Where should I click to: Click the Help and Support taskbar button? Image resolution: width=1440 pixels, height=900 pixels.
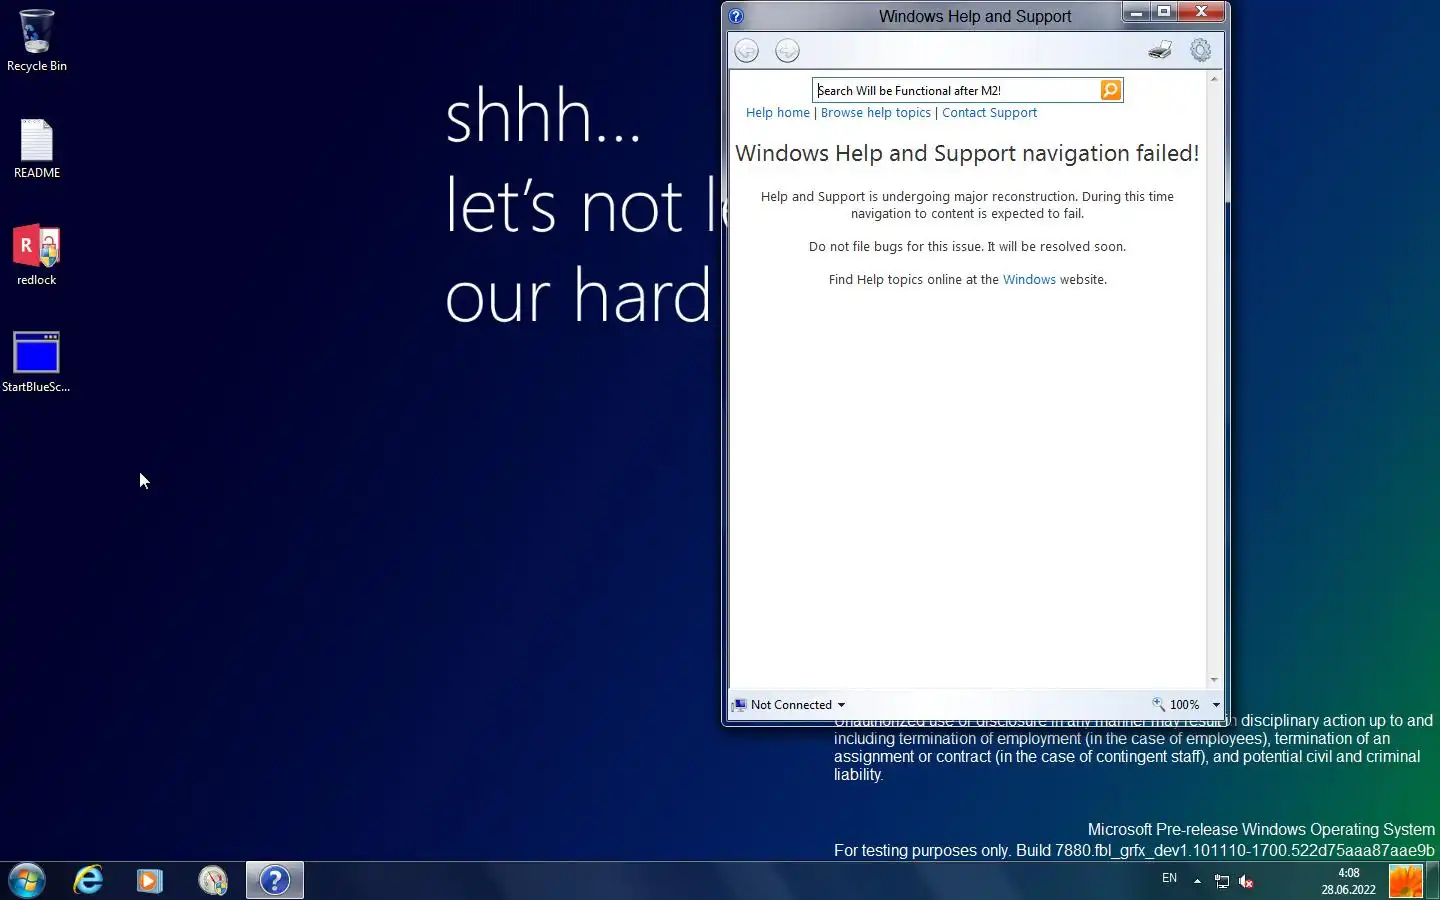click(x=275, y=880)
